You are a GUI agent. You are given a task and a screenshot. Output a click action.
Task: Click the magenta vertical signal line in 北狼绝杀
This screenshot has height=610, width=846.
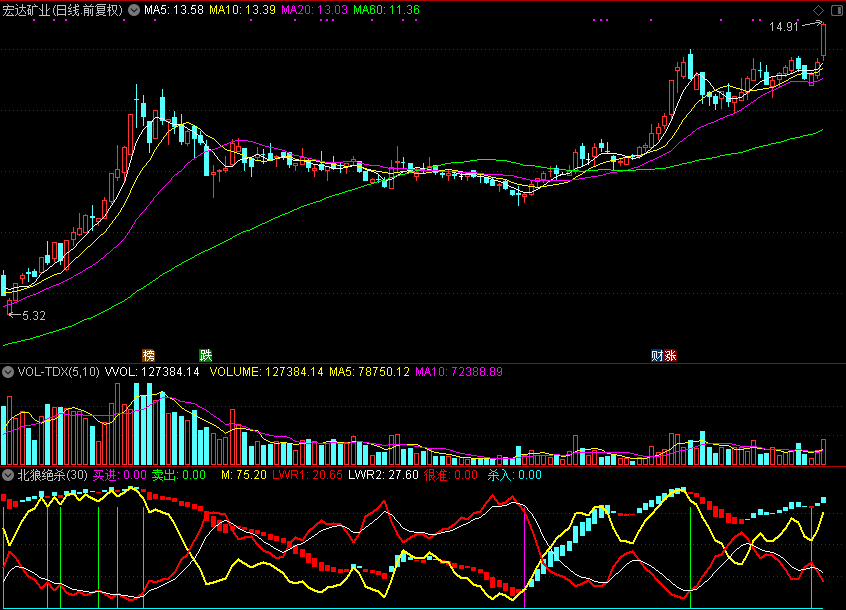[x=524, y=557]
